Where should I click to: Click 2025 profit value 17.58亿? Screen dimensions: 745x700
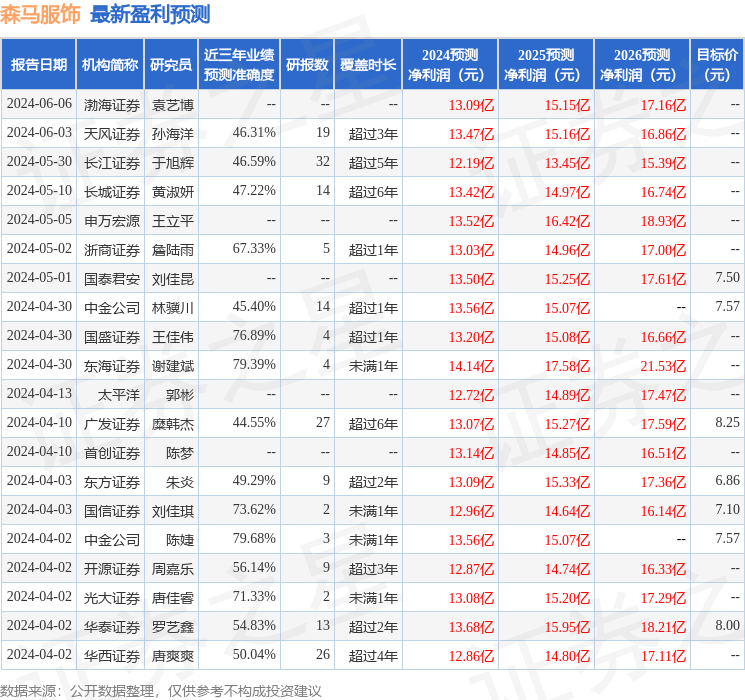(567, 366)
